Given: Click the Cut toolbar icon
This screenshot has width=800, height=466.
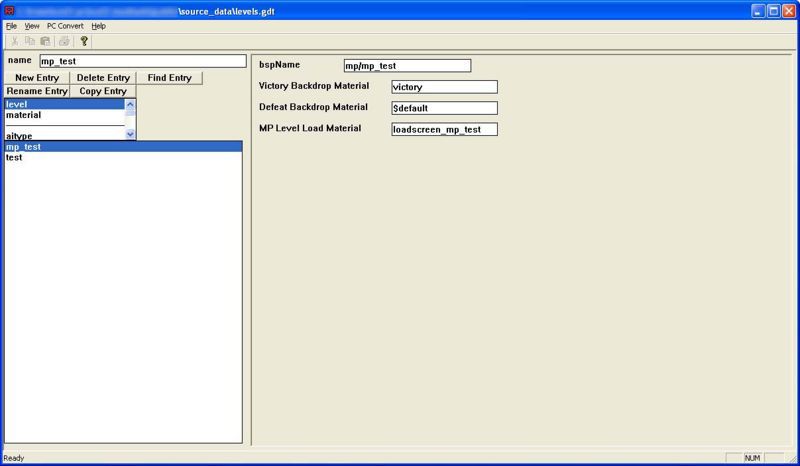Looking at the screenshot, I should click(14, 41).
